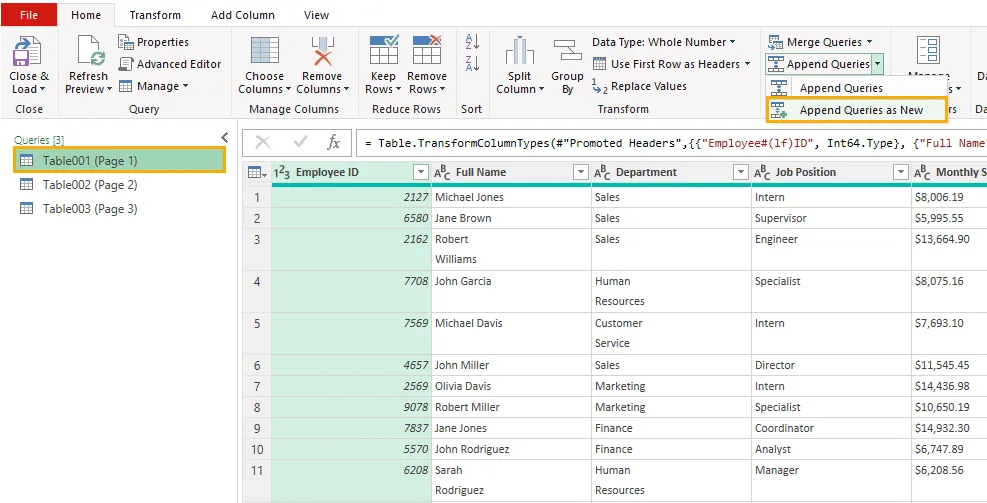Screen dimensions: 987x503
Task: Click the Append Queries ribbon button
Action: coord(819,64)
